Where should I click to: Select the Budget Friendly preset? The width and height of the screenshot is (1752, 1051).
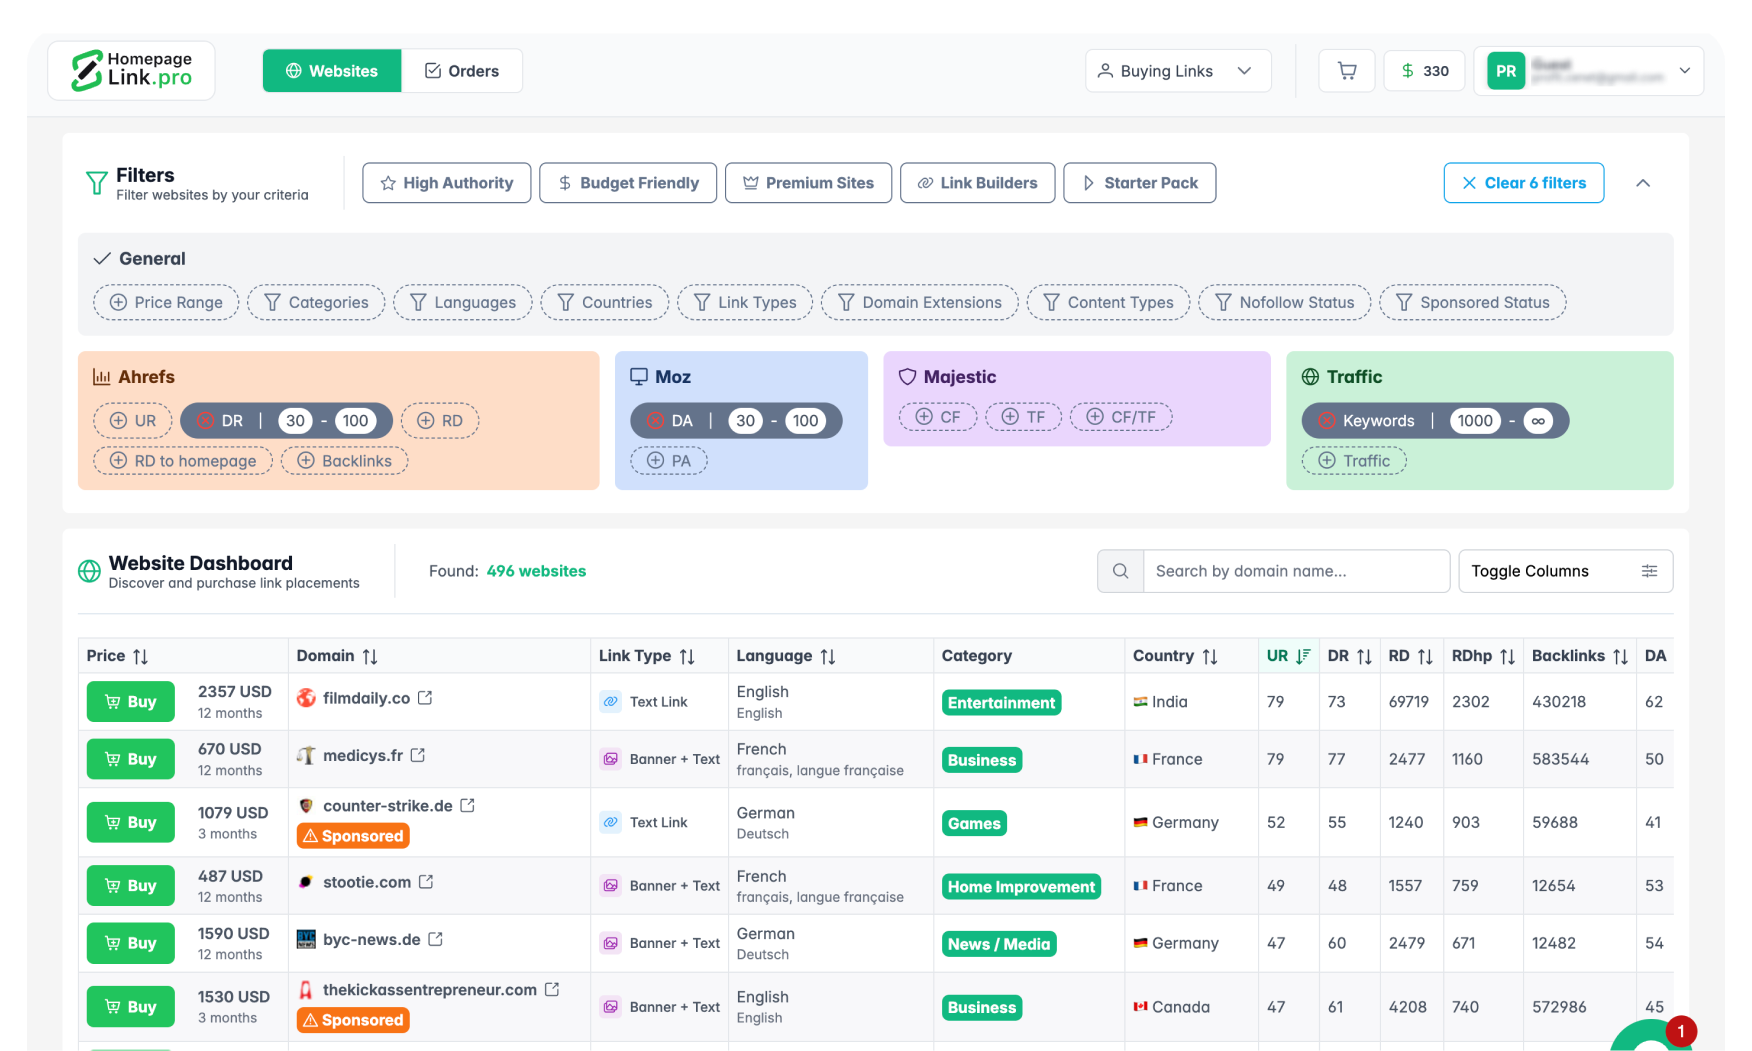[x=628, y=183]
